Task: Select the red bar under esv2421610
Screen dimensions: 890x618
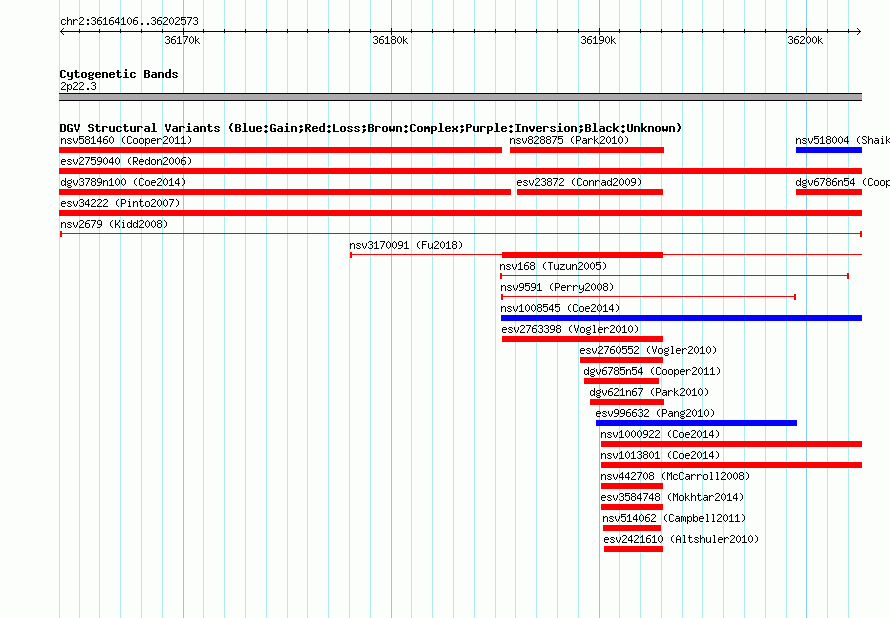Action: pos(633,549)
